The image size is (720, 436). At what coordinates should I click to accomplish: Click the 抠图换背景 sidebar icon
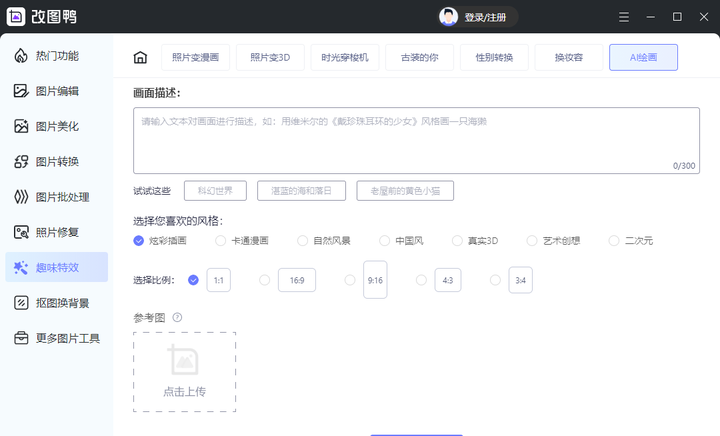click(x=21, y=303)
